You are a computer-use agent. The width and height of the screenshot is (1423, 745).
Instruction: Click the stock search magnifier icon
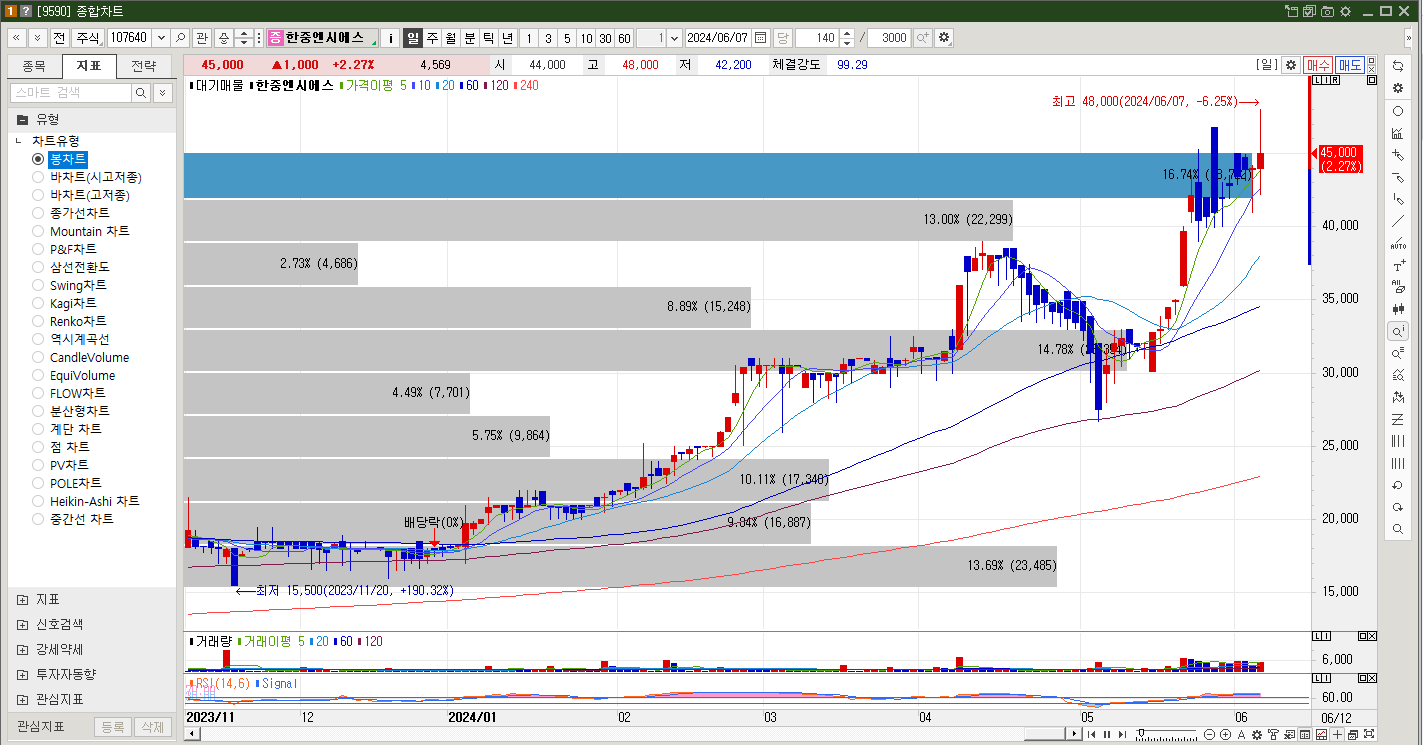pos(180,37)
